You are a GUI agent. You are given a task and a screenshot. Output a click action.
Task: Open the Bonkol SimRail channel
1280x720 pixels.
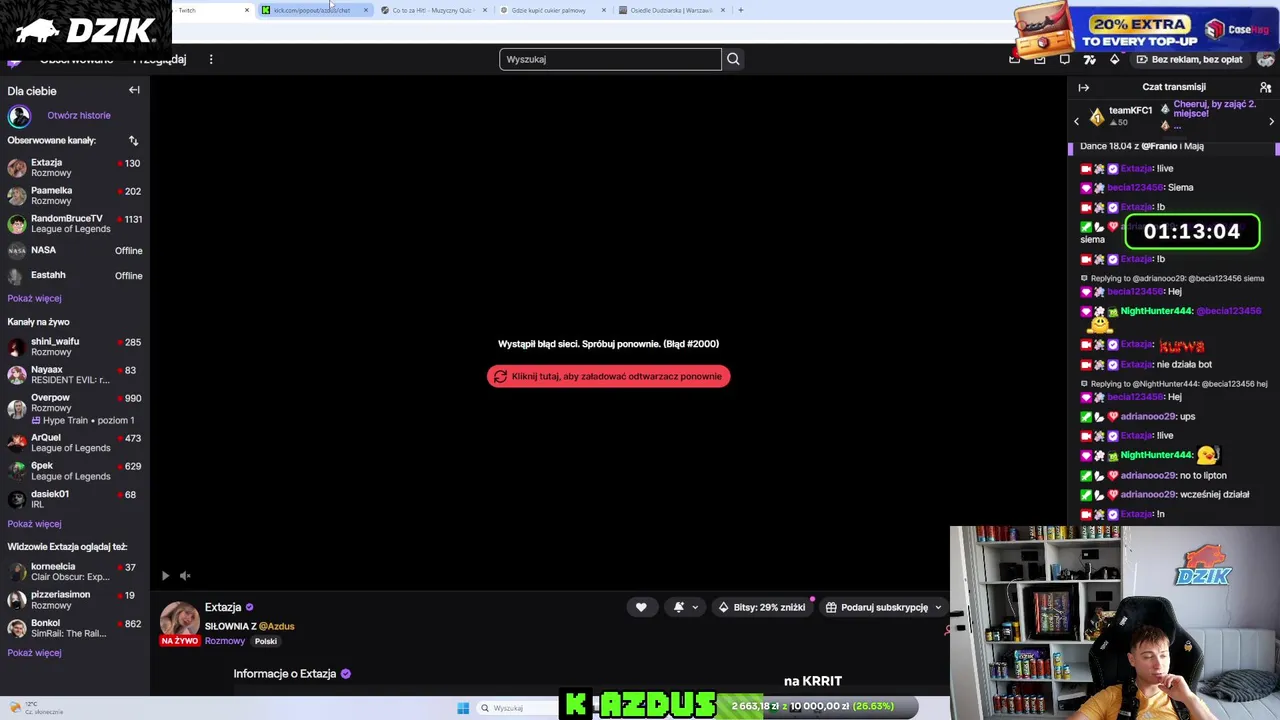[75, 628]
